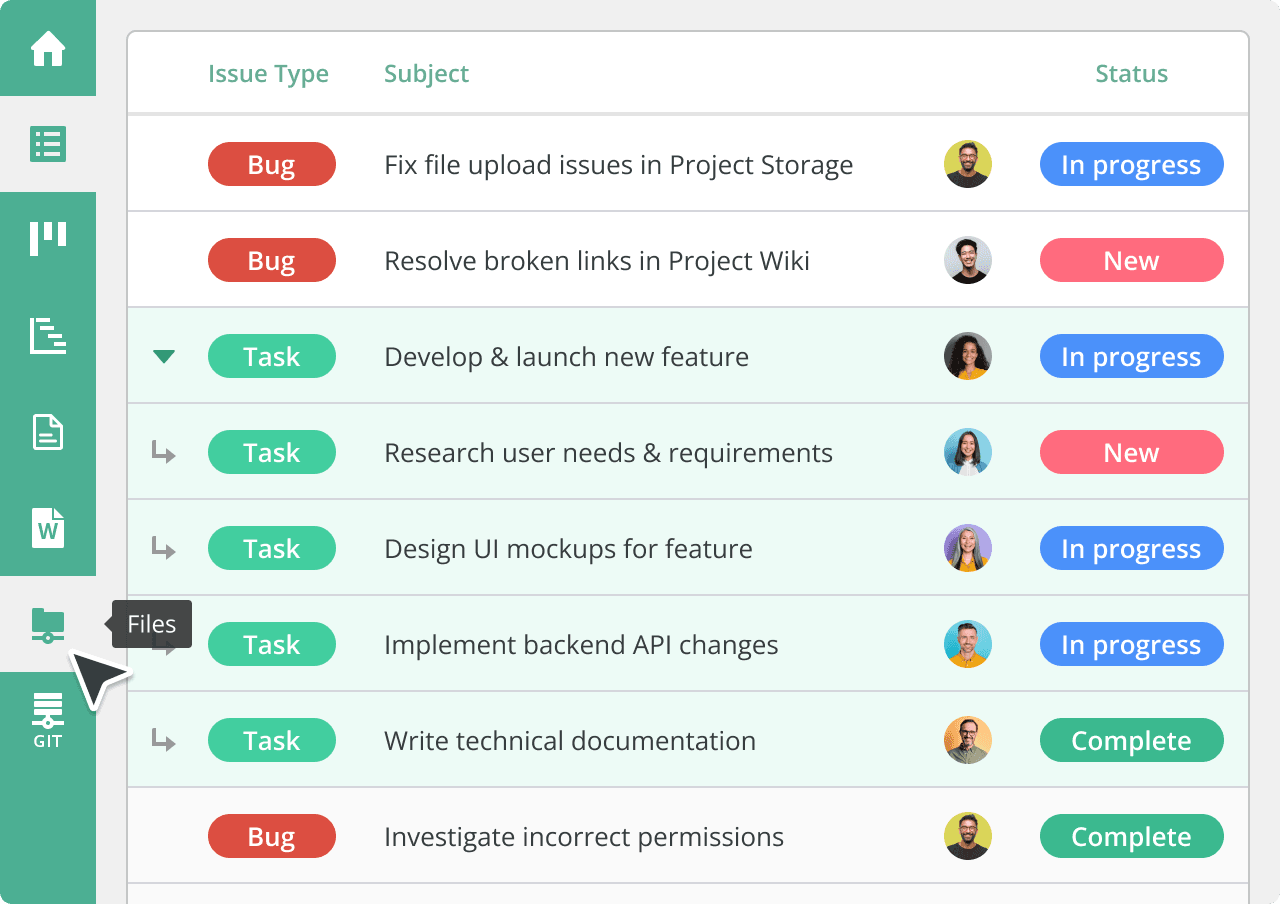
Task: Open Investigate incorrect permissions issue
Action: pos(584,837)
